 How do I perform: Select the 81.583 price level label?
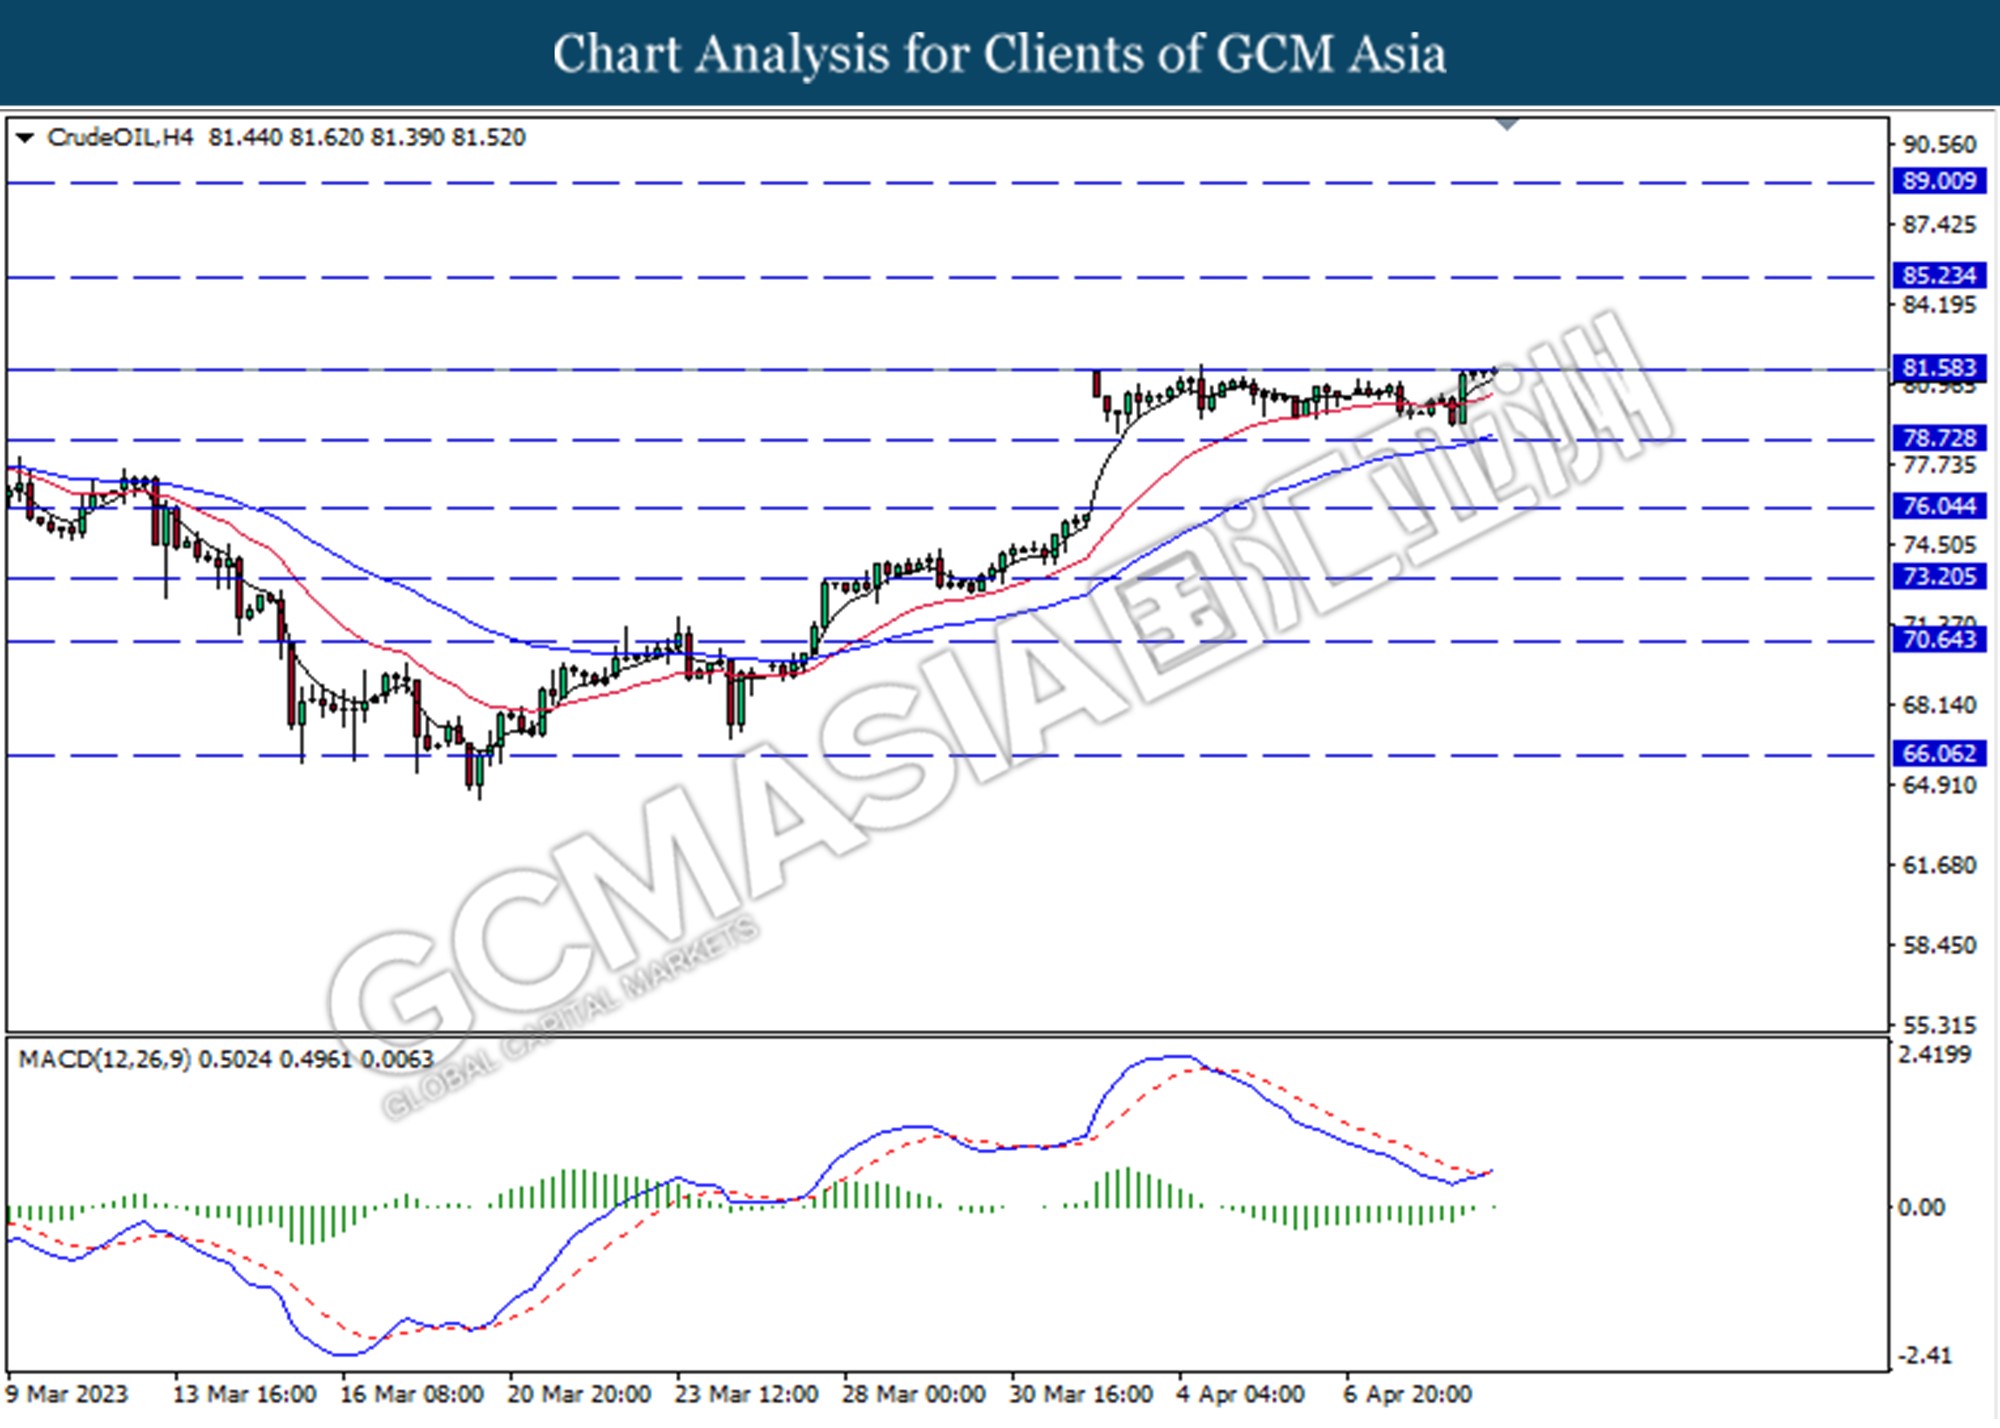[x=1939, y=368]
